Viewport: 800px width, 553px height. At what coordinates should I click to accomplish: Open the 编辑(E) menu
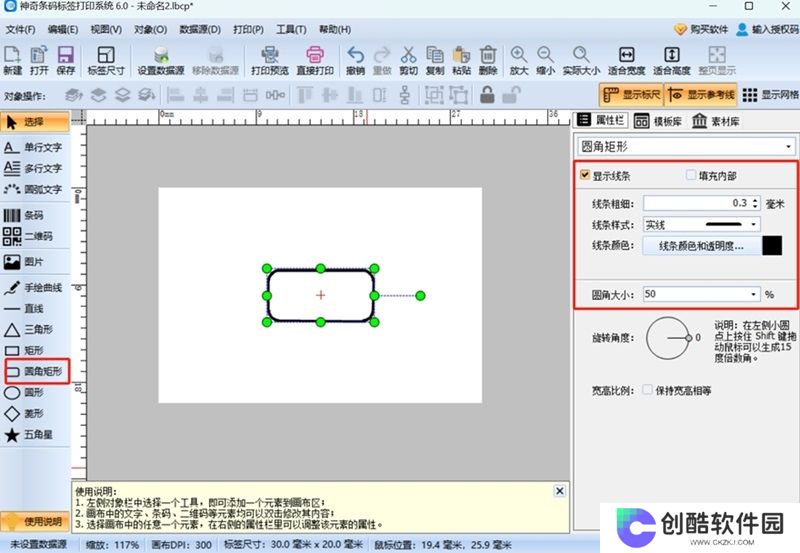point(63,30)
